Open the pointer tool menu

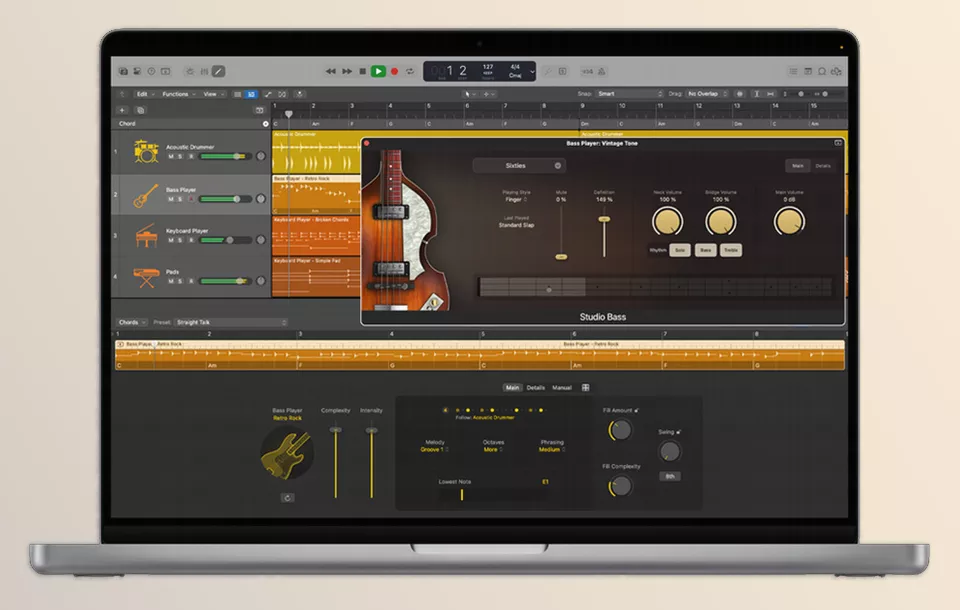coord(469,94)
